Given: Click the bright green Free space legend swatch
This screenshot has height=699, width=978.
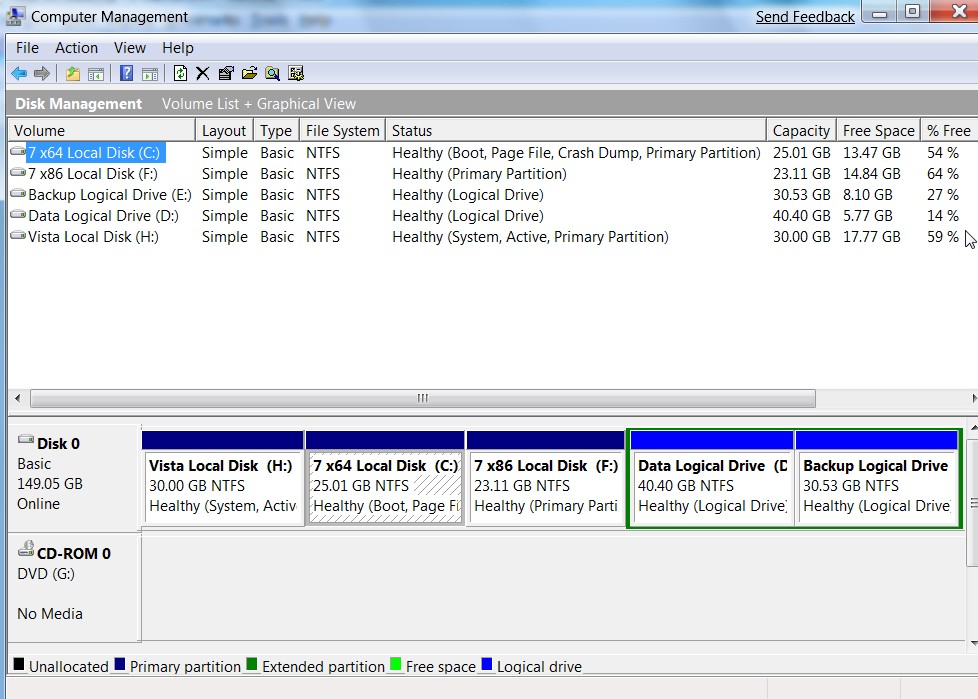Looking at the screenshot, I should click(x=395, y=663).
